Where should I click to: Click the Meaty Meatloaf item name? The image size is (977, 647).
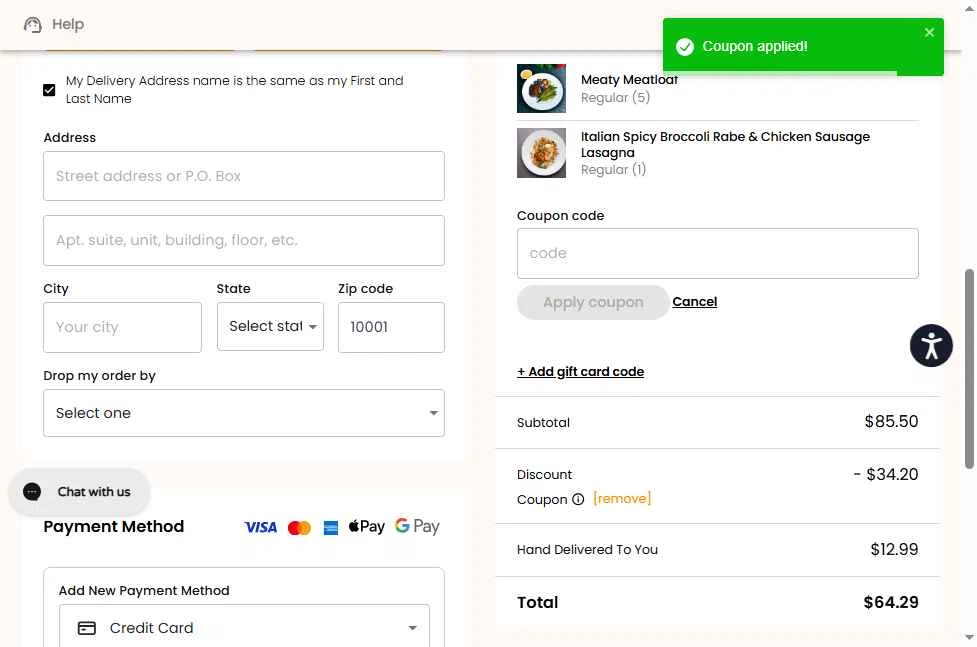tap(629, 80)
